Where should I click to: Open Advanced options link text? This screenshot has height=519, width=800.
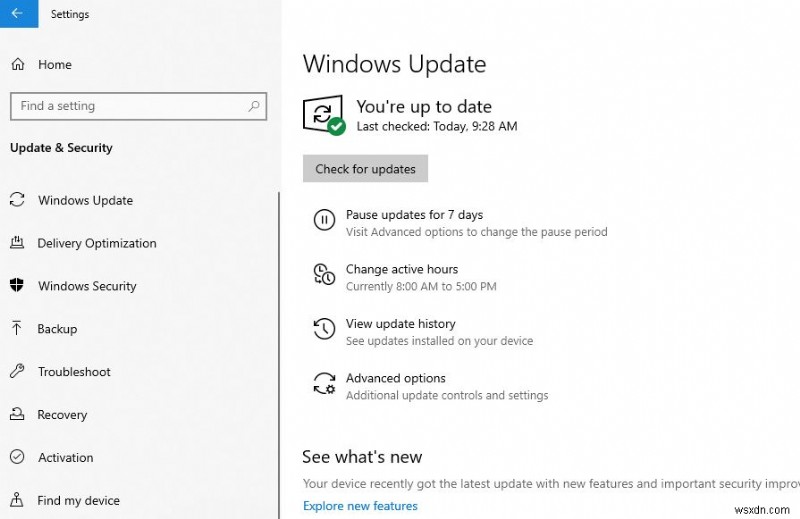[395, 378]
